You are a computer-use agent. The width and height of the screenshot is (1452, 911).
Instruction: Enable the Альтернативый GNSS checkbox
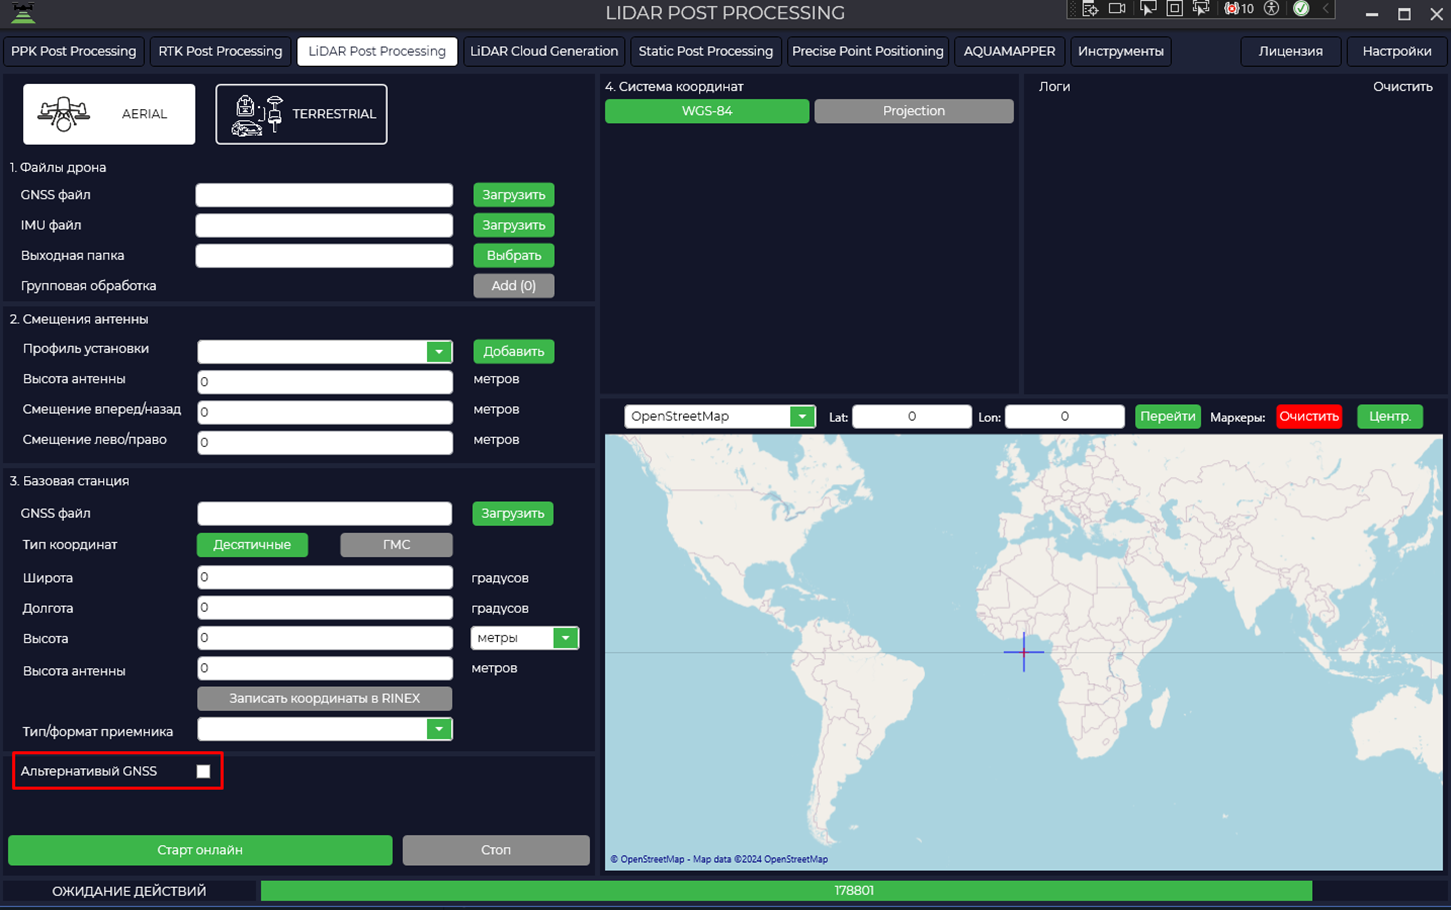203,771
